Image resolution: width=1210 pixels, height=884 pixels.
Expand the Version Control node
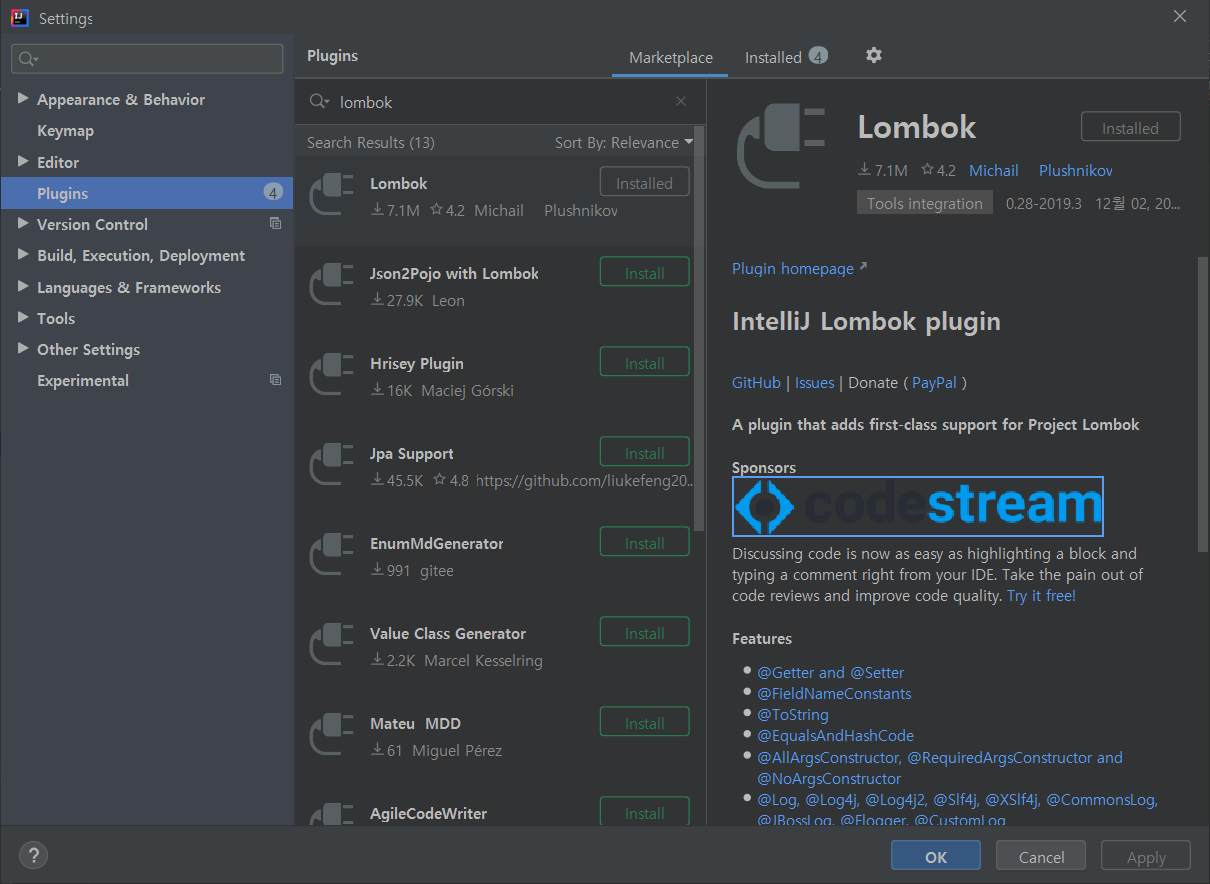point(23,224)
